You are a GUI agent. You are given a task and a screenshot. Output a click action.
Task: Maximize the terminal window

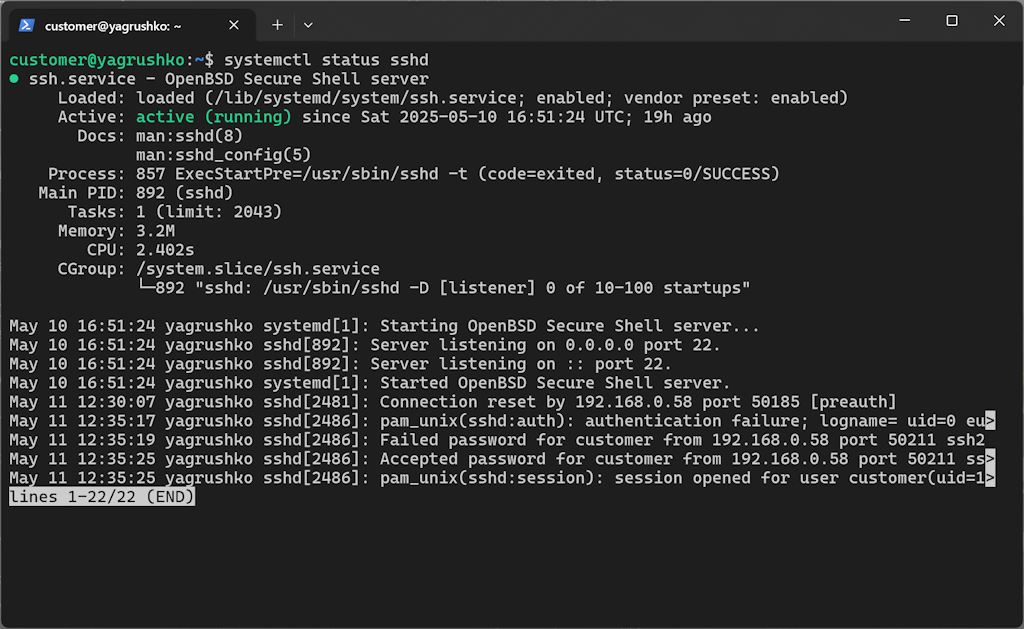point(952,21)
